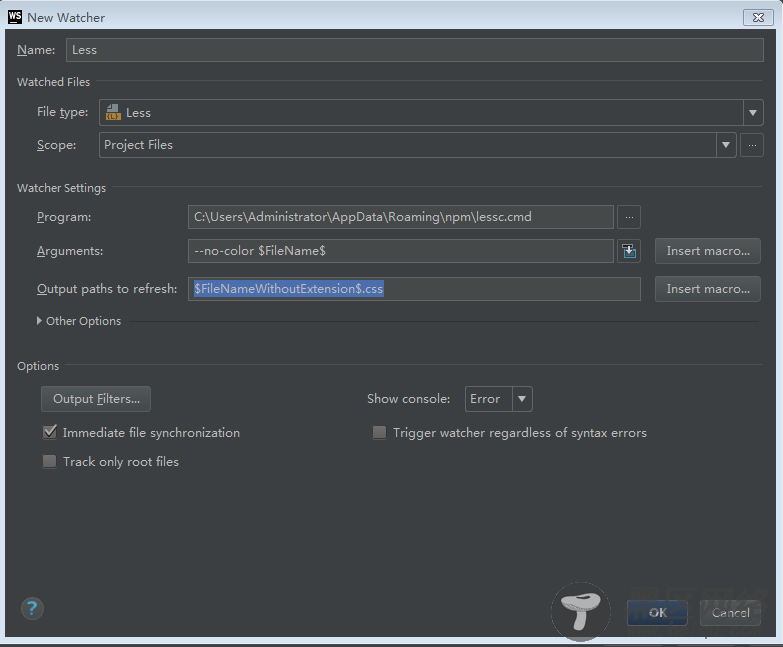The height and width of the screenshot is (647, 783).
Task: Click the expand Arguments field icon
Action: 629,251
